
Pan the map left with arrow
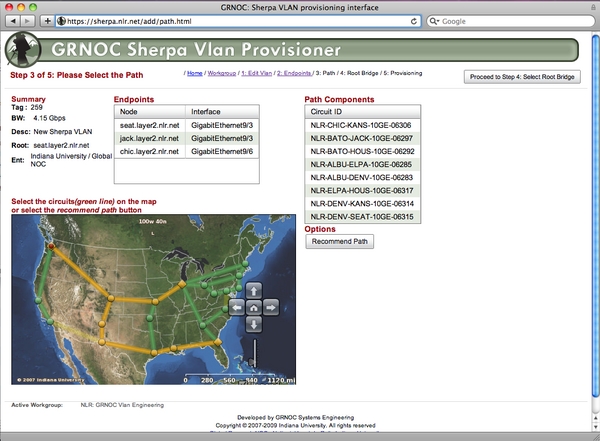pyautogui.click(x=237, y=307)
